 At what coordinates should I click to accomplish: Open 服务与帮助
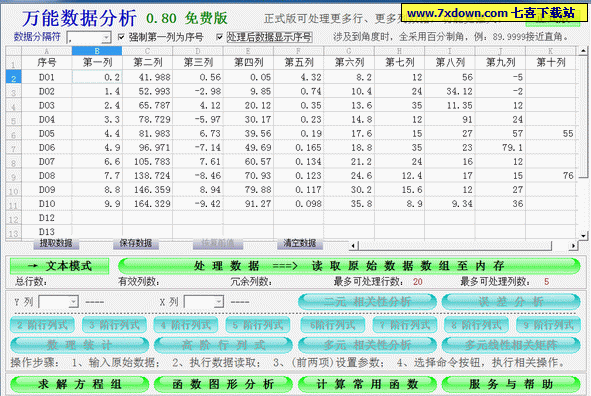point(511,384)
